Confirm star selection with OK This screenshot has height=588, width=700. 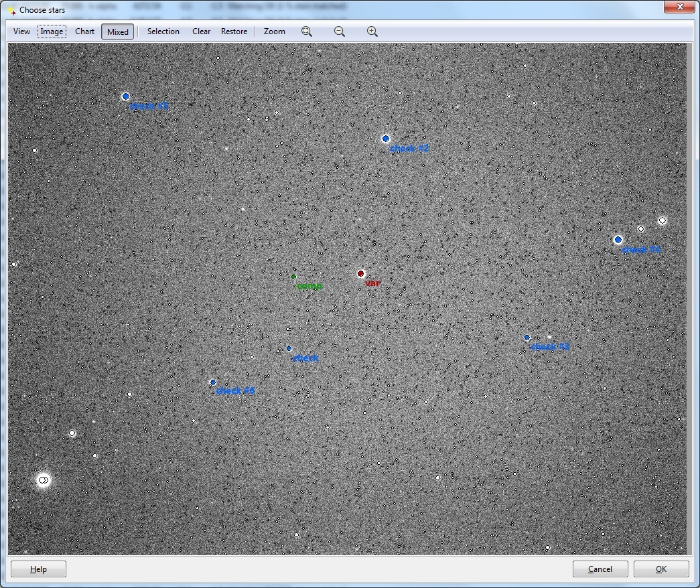tap(661, 569)
